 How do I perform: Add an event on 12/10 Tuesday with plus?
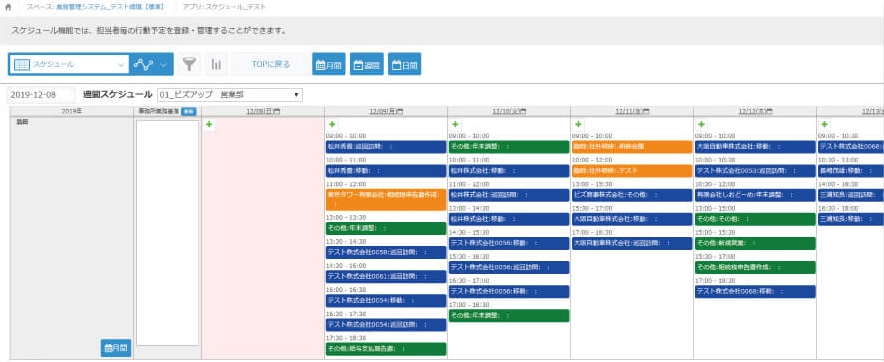[x=455, y=125]
